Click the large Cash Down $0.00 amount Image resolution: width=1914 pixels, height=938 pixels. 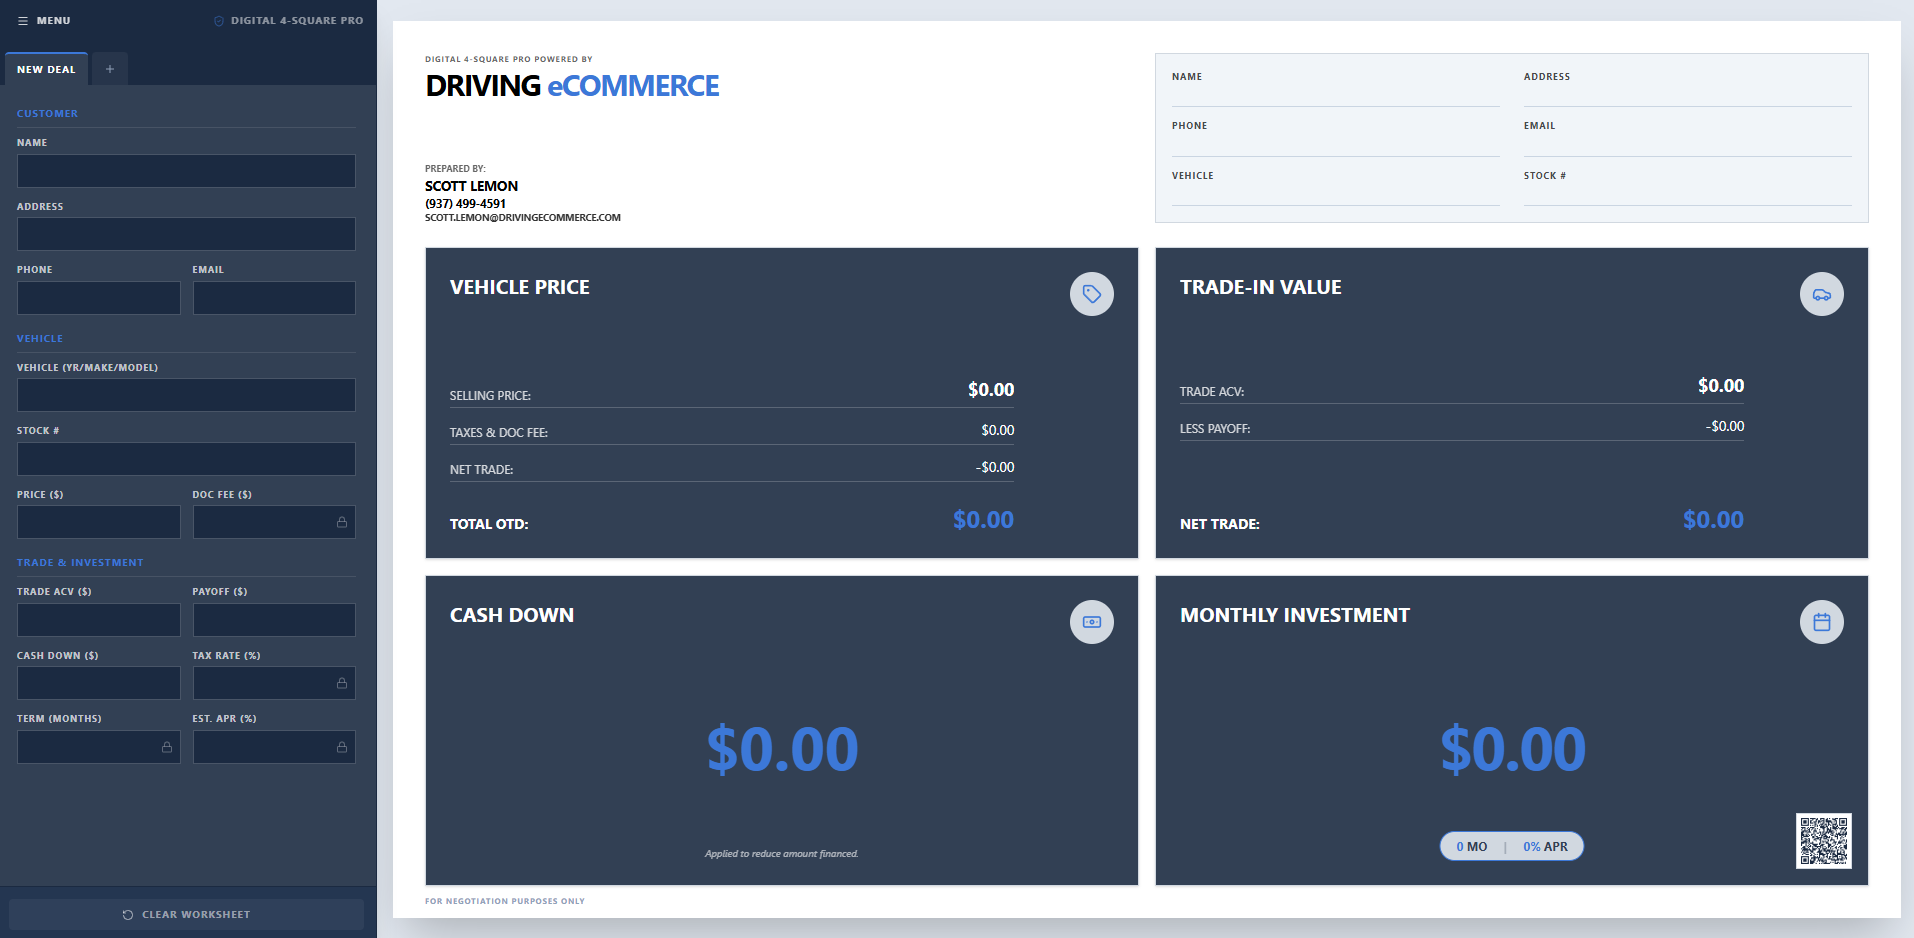click(782, 749)
